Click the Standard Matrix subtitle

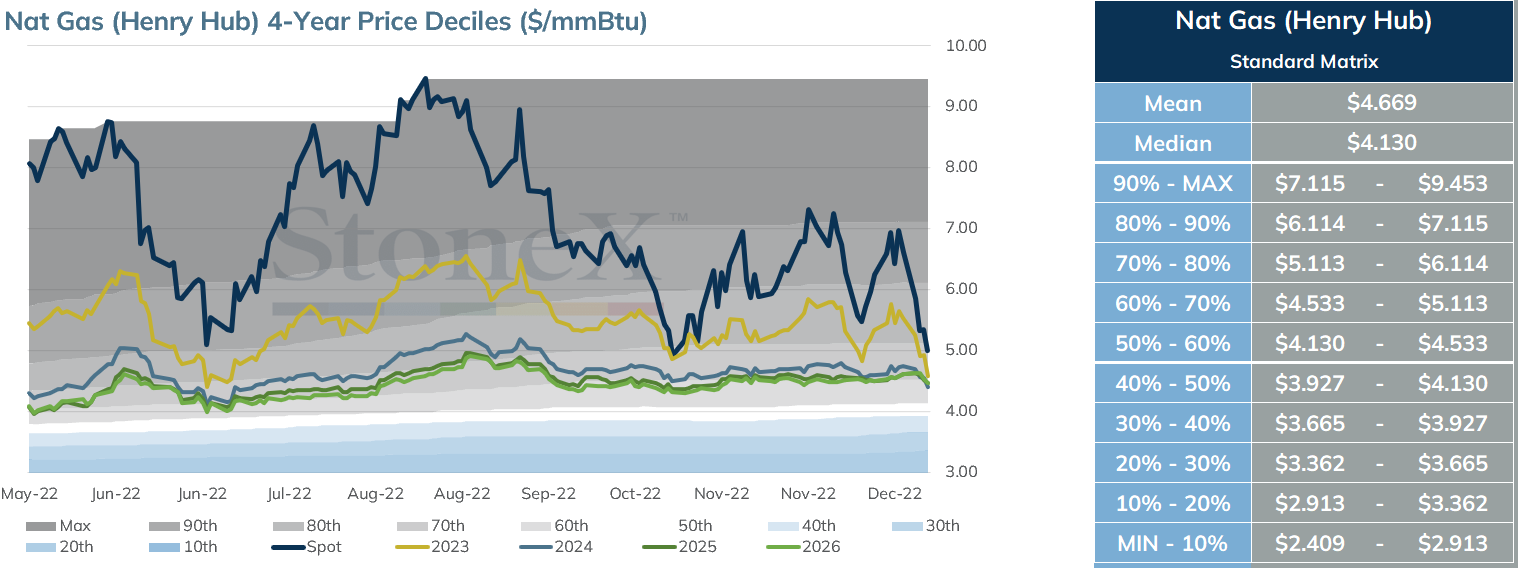1304,62
